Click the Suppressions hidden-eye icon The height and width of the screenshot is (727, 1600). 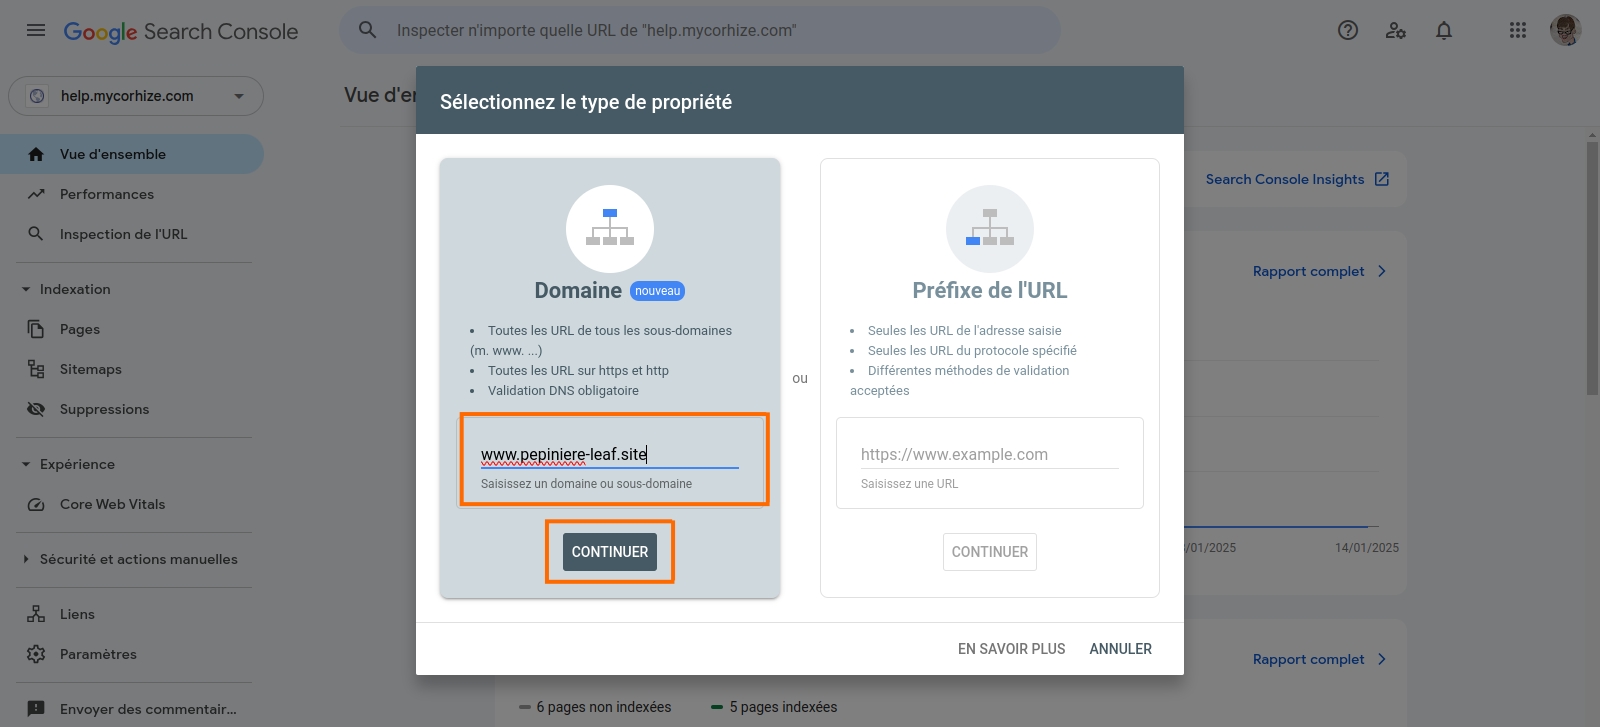pyautogui.click(x=36, y=409)
